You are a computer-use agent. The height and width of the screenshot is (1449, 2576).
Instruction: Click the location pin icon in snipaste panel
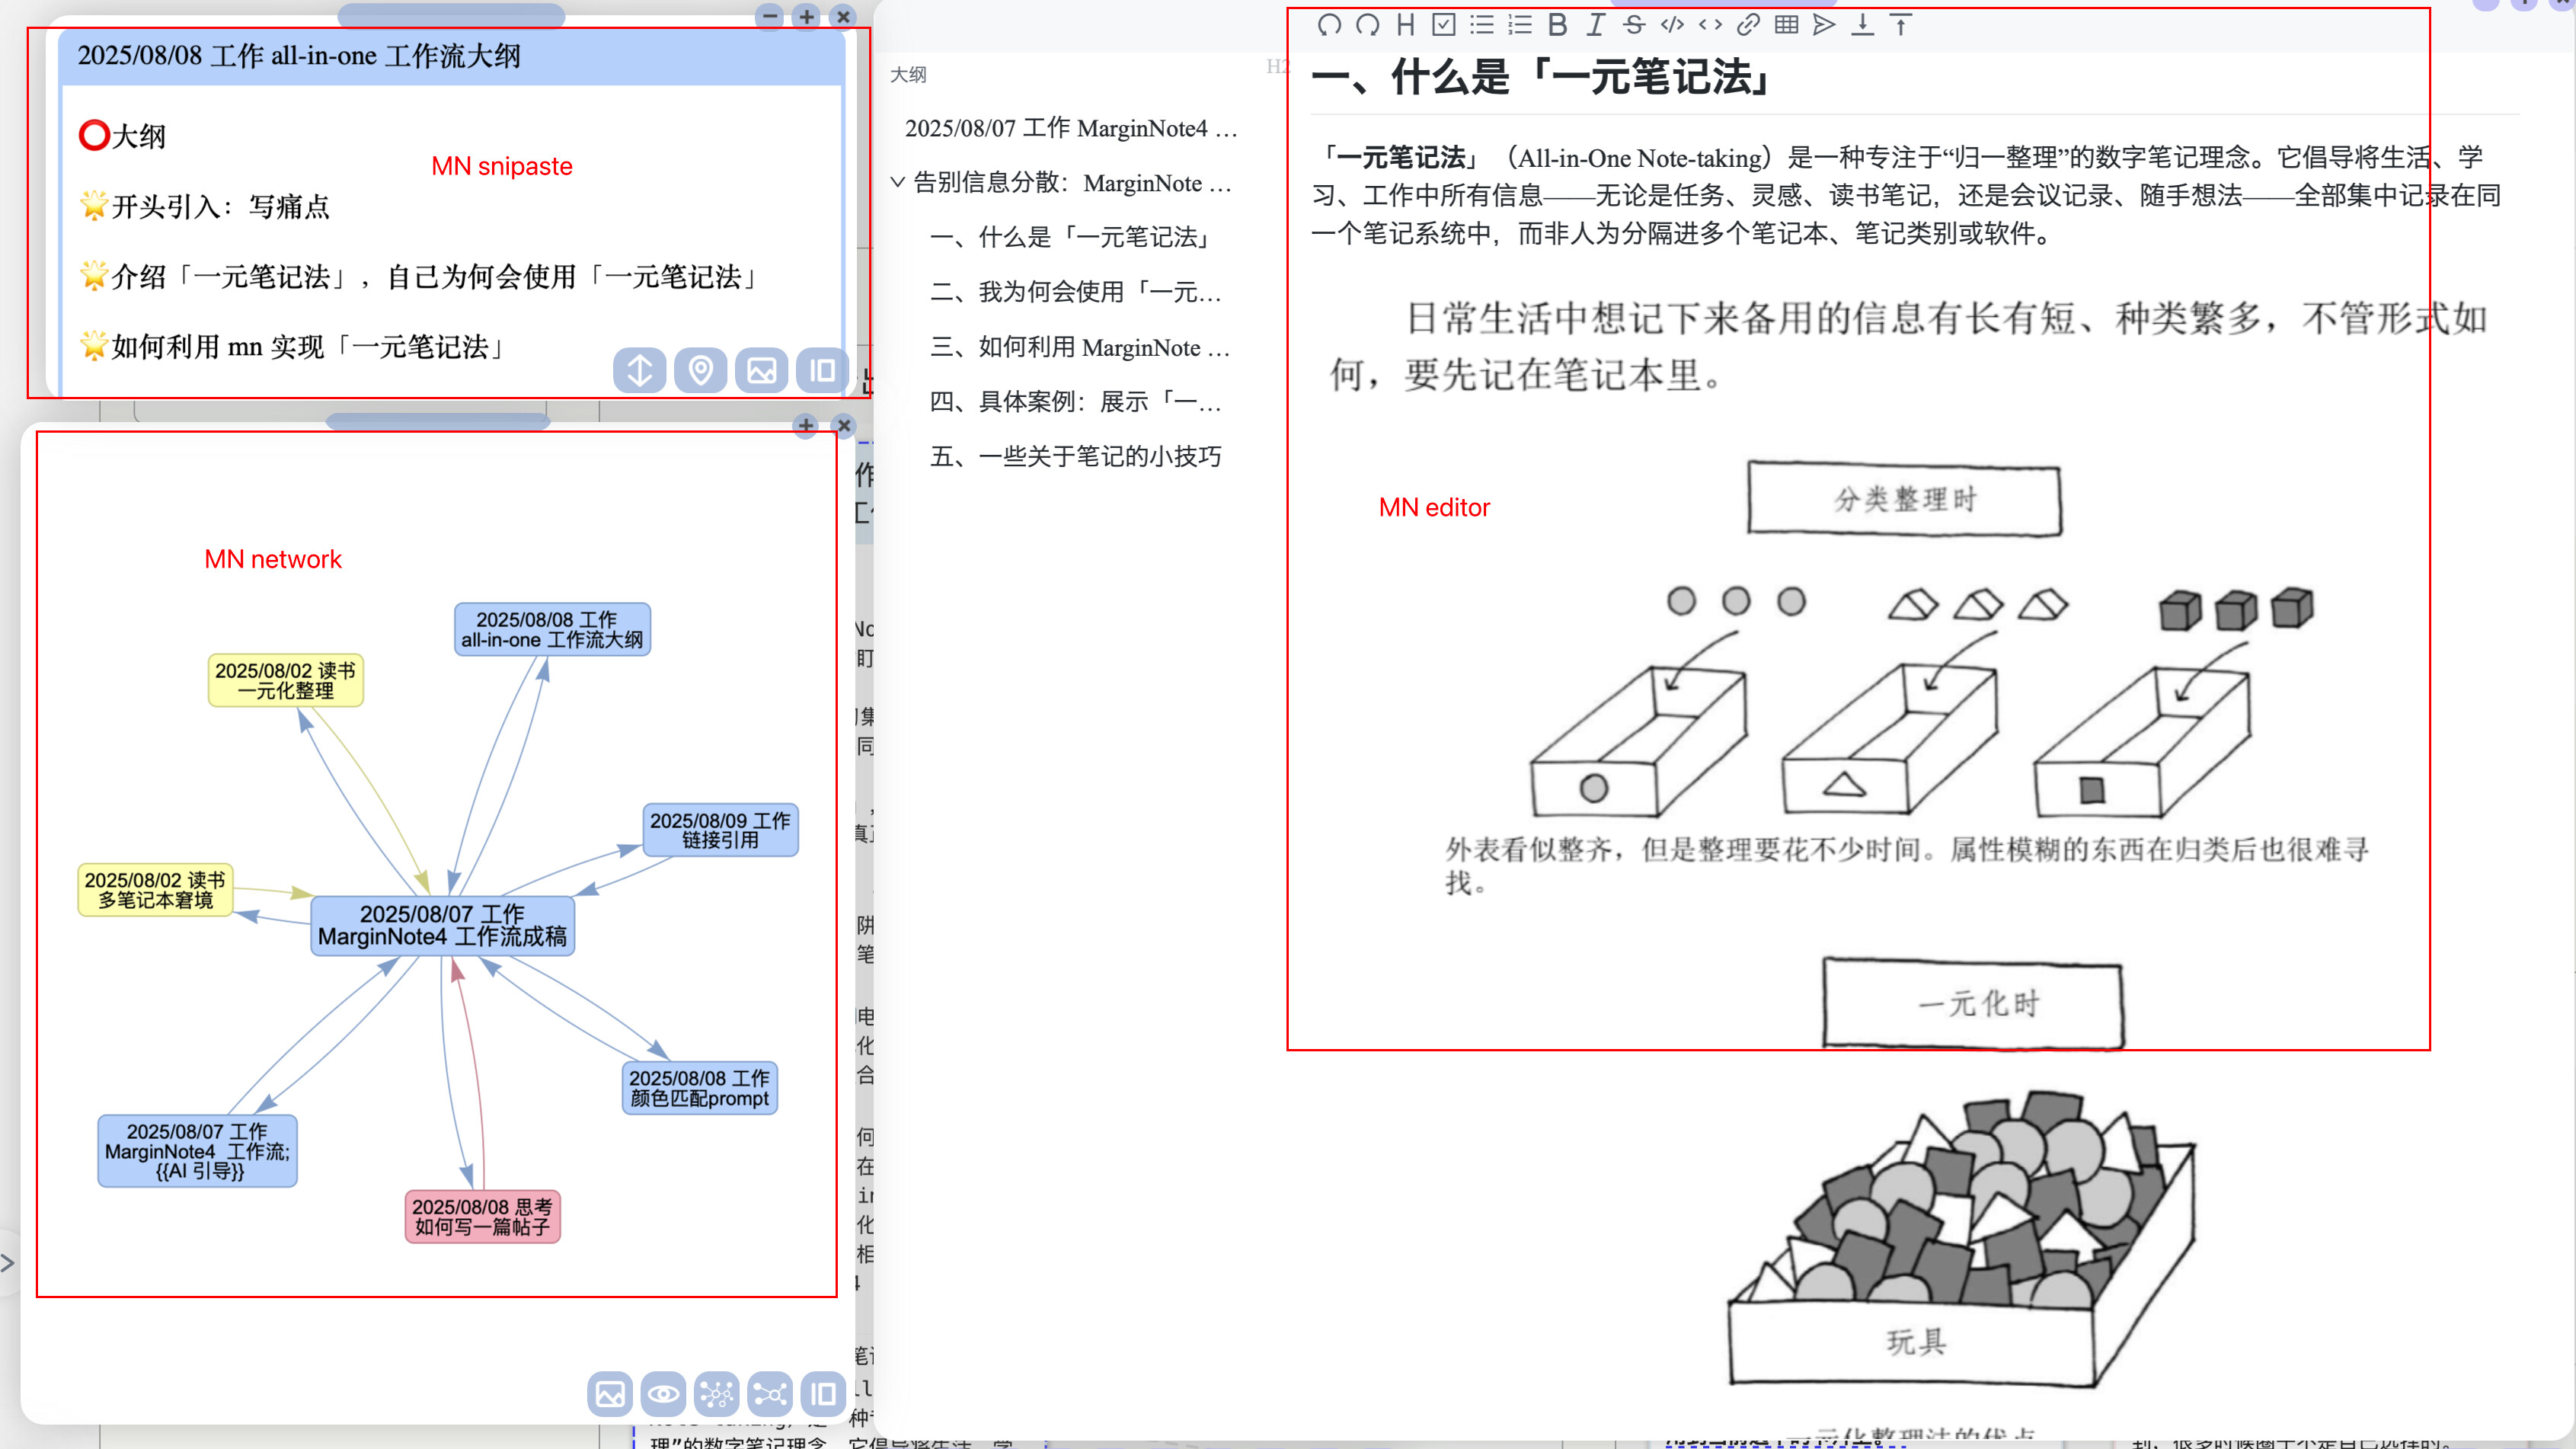coord(700,371)
